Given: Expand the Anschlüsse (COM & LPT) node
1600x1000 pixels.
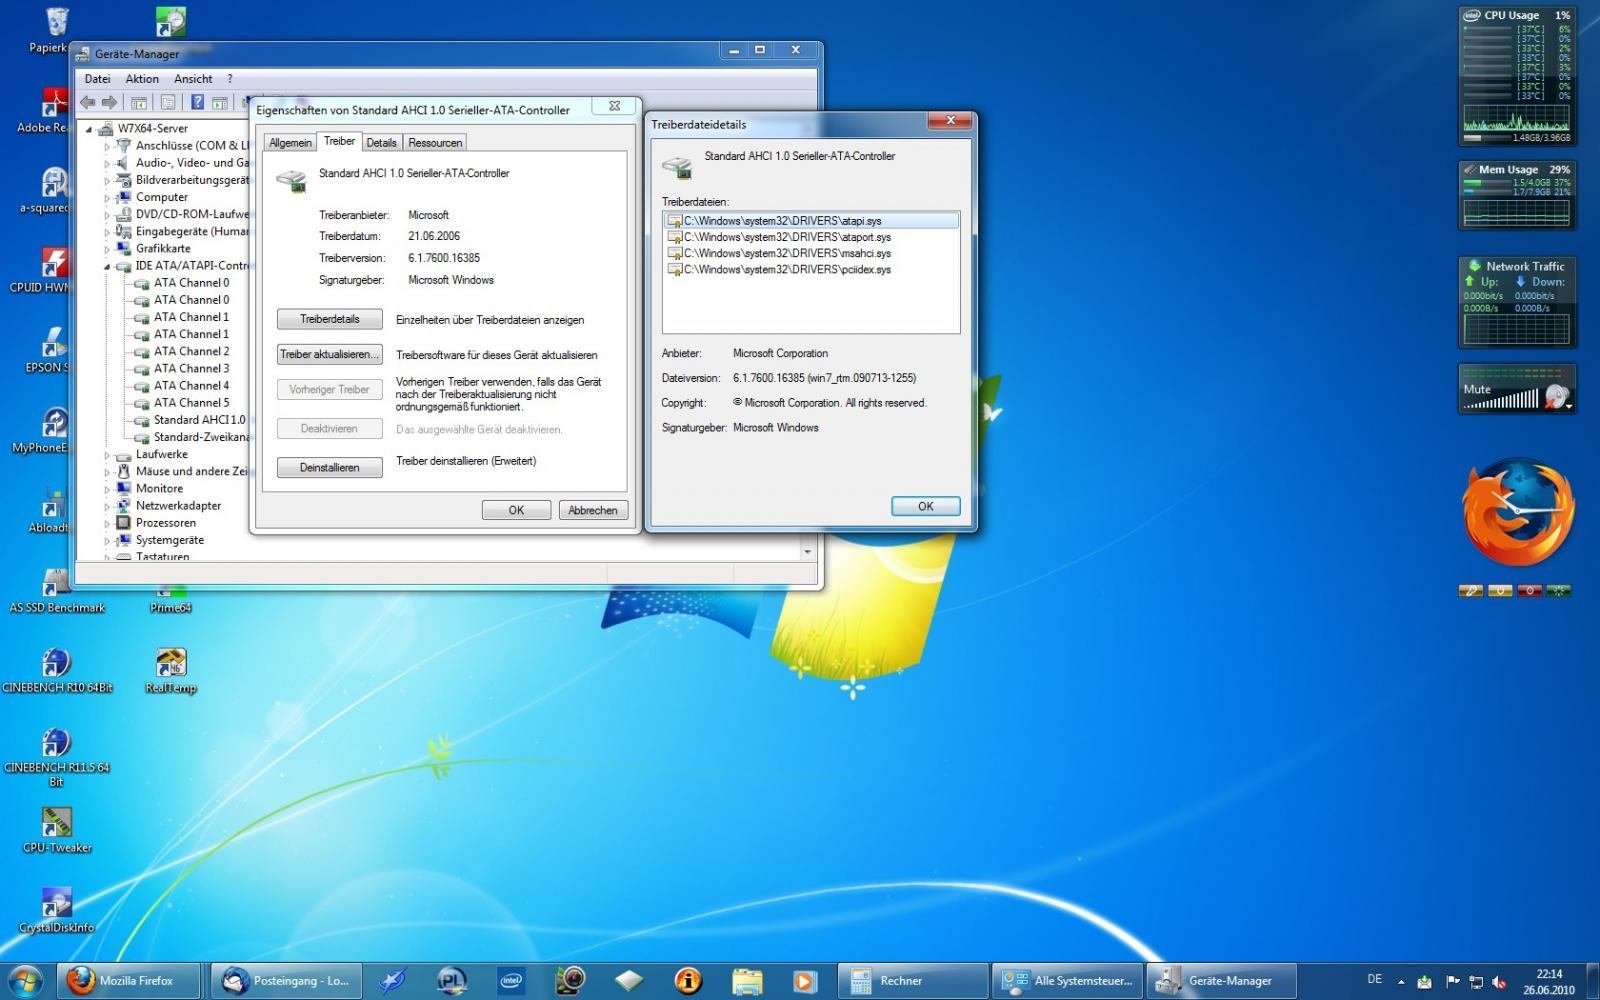Looking at the screenshot, I should click(107, 146).
